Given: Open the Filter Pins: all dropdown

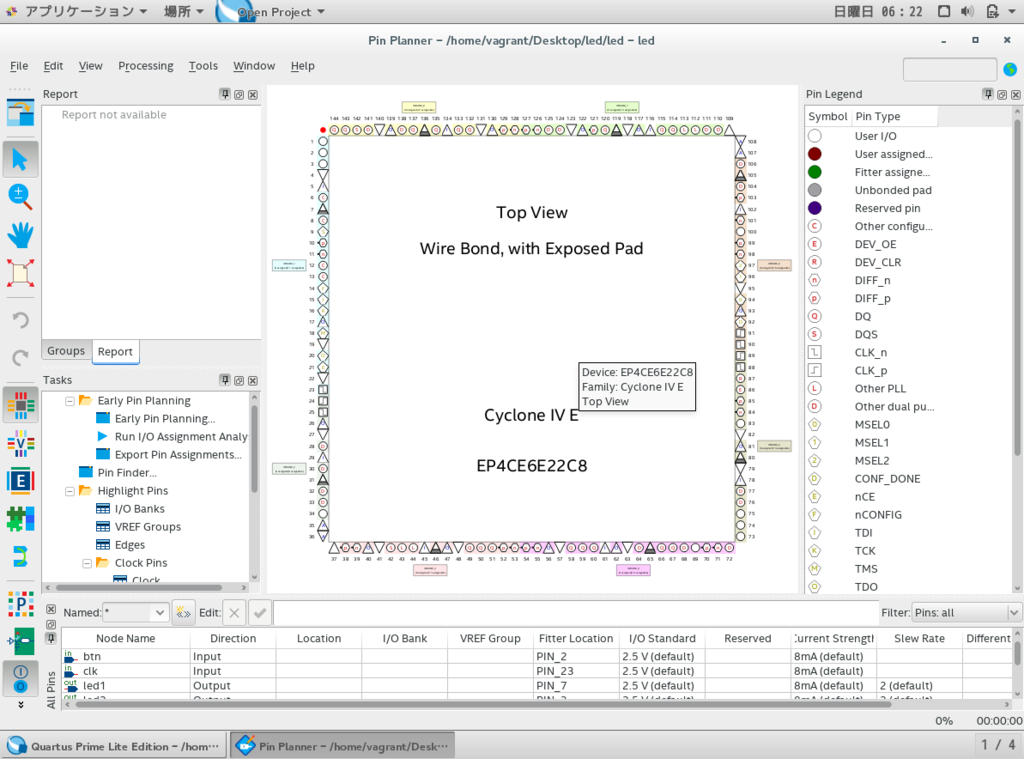Looking at the screenshot, I should tap(966, 613).
